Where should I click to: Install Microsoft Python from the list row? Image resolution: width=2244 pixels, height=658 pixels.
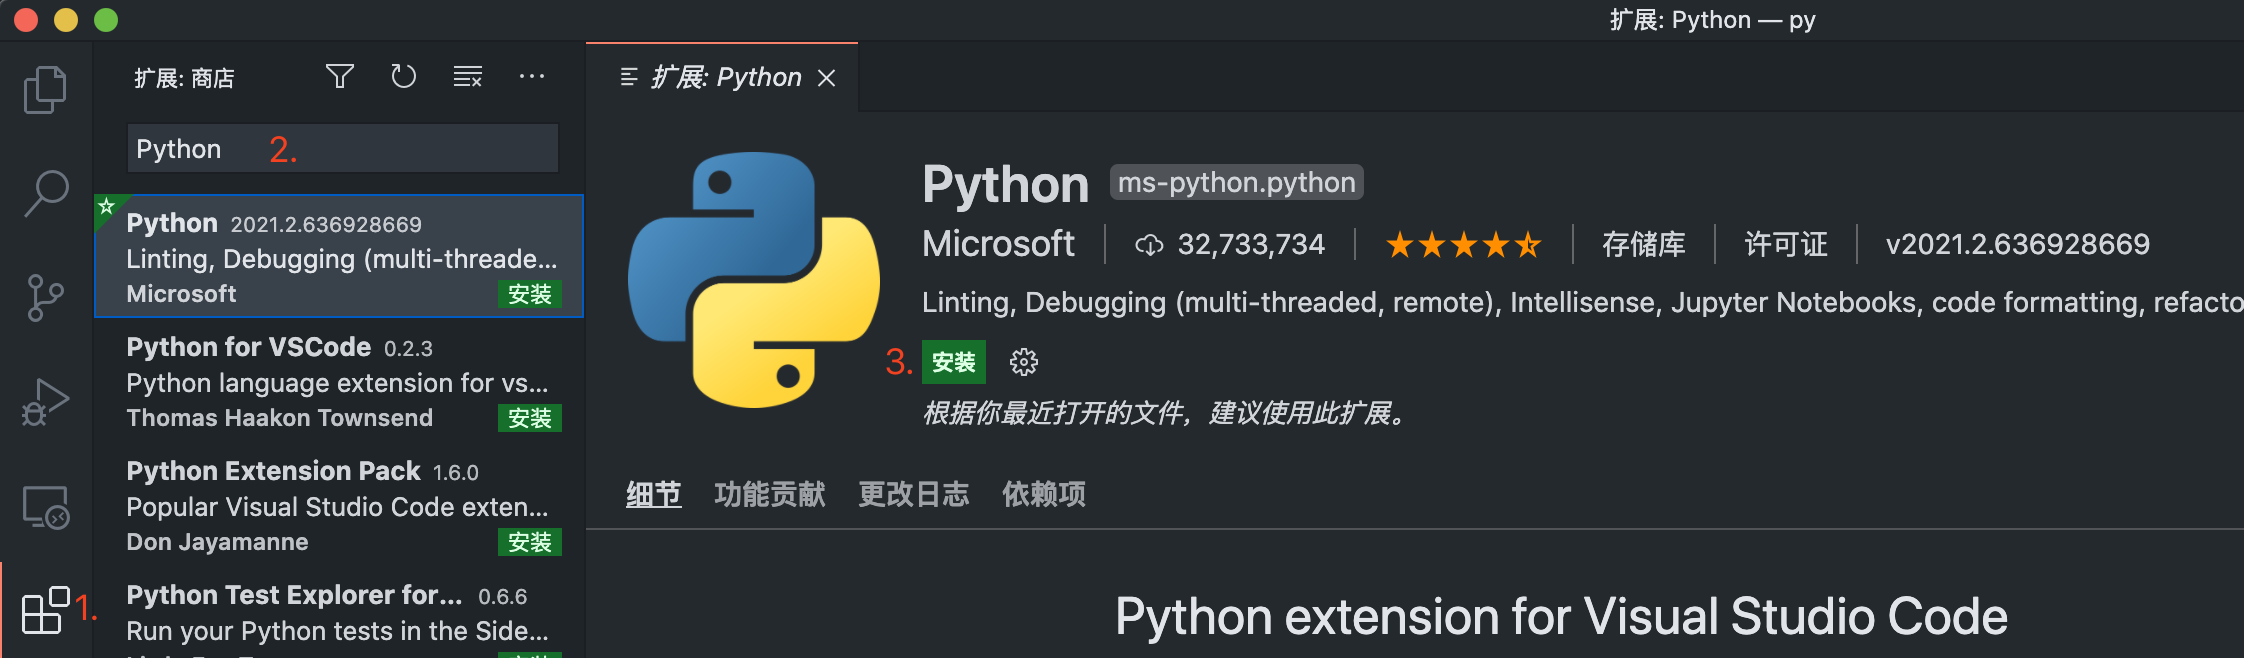tap(530, 294)
